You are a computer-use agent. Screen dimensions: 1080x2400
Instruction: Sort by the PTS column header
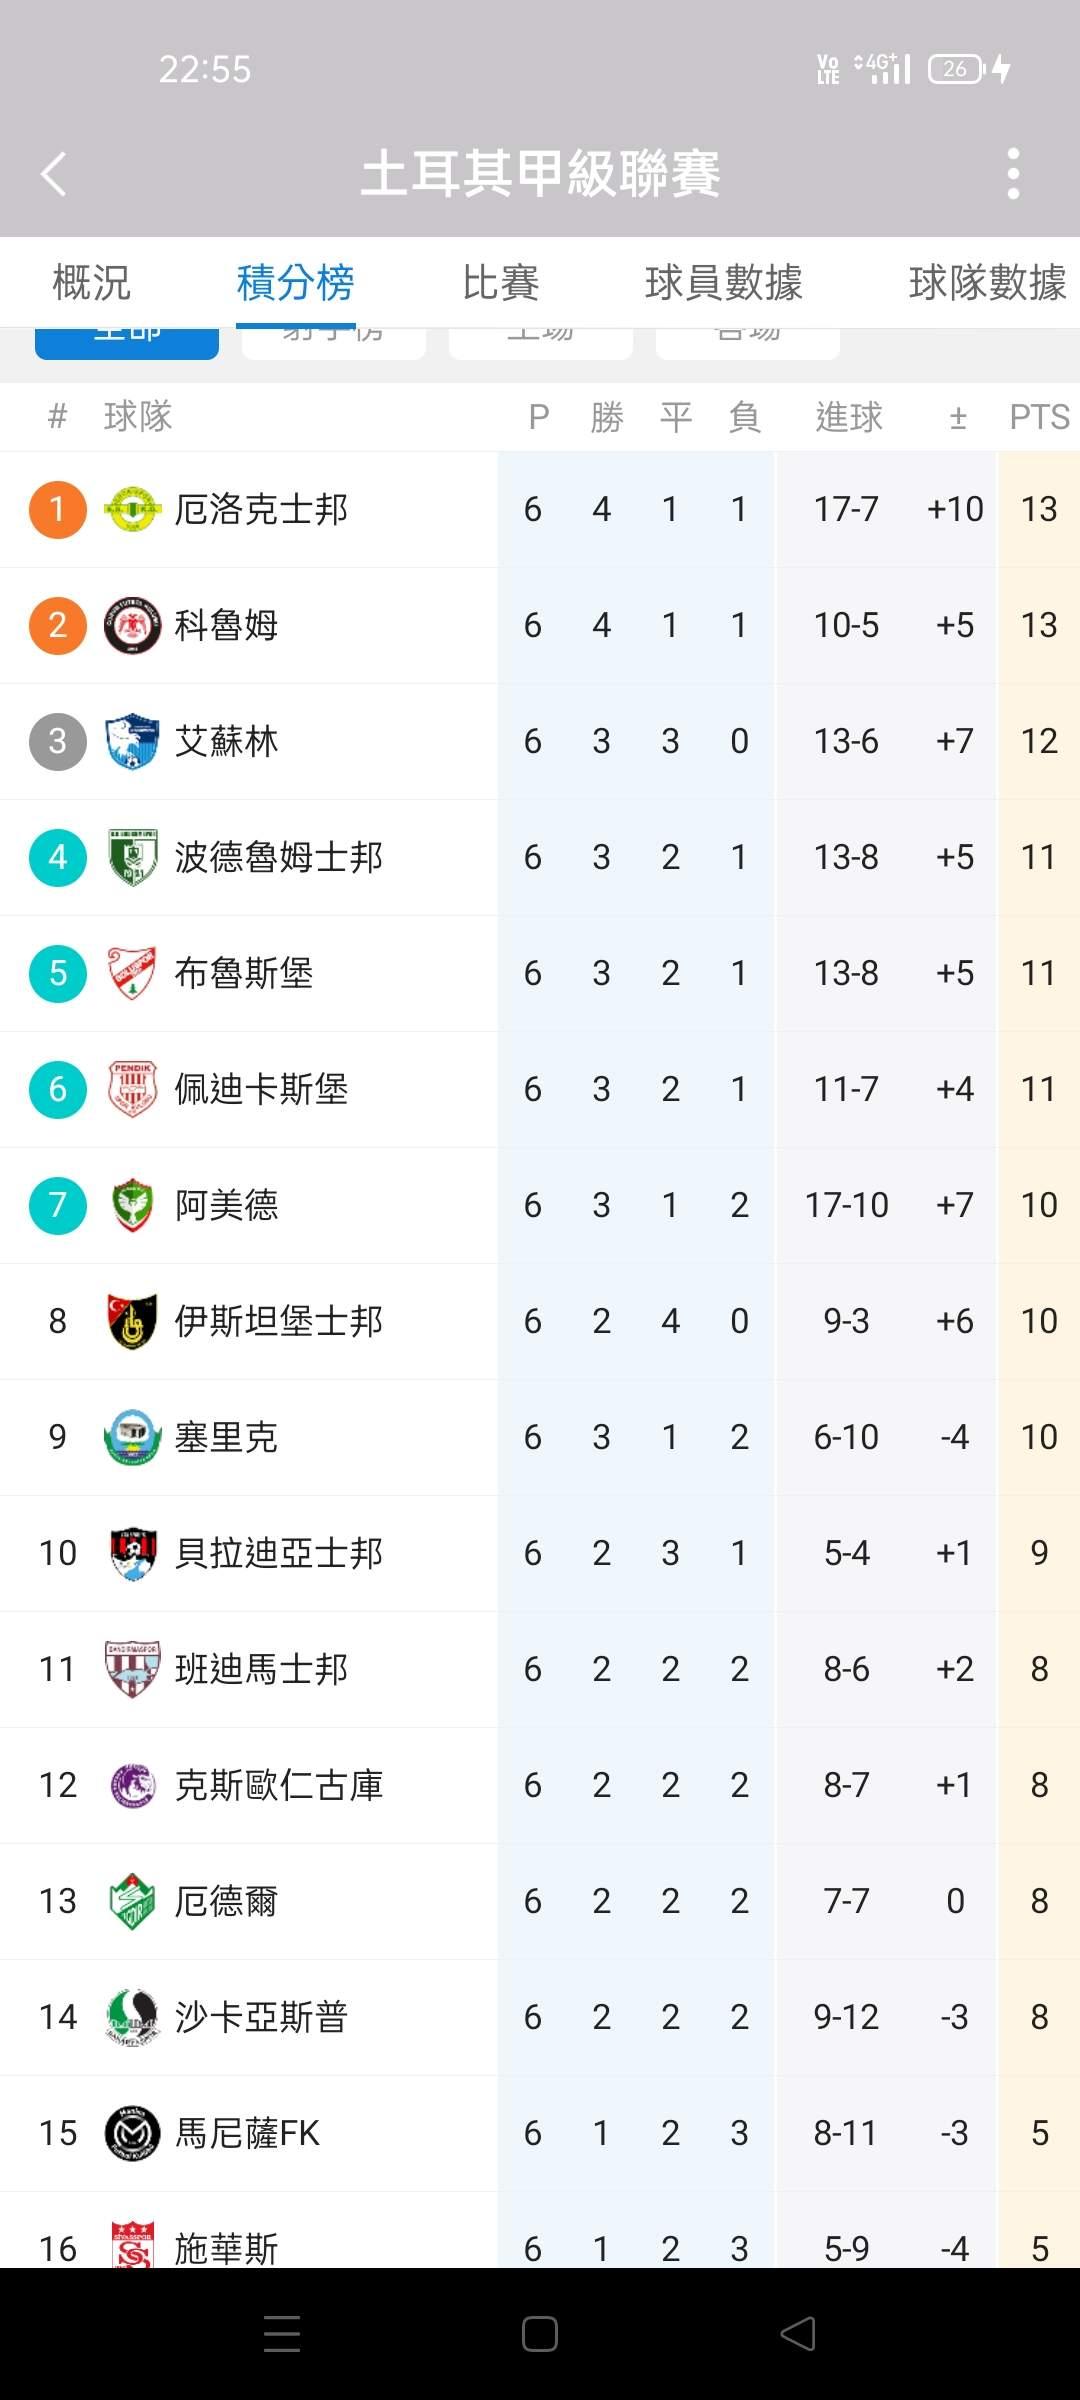click(1039, 417)
